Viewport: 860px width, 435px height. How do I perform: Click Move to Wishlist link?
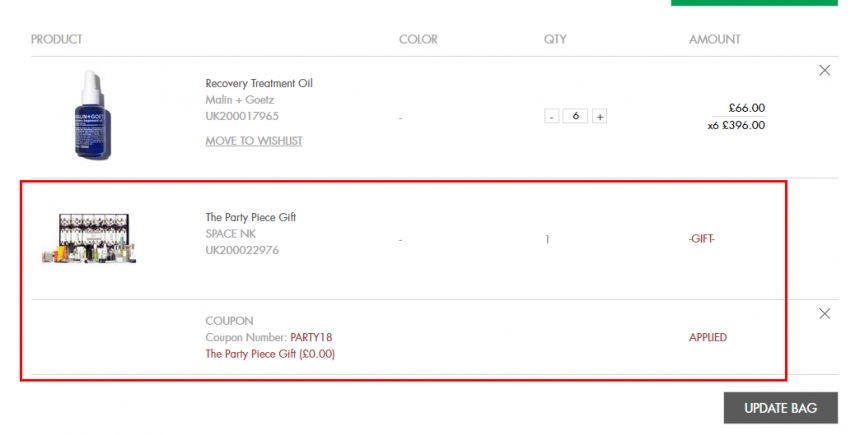pos(253,141)
